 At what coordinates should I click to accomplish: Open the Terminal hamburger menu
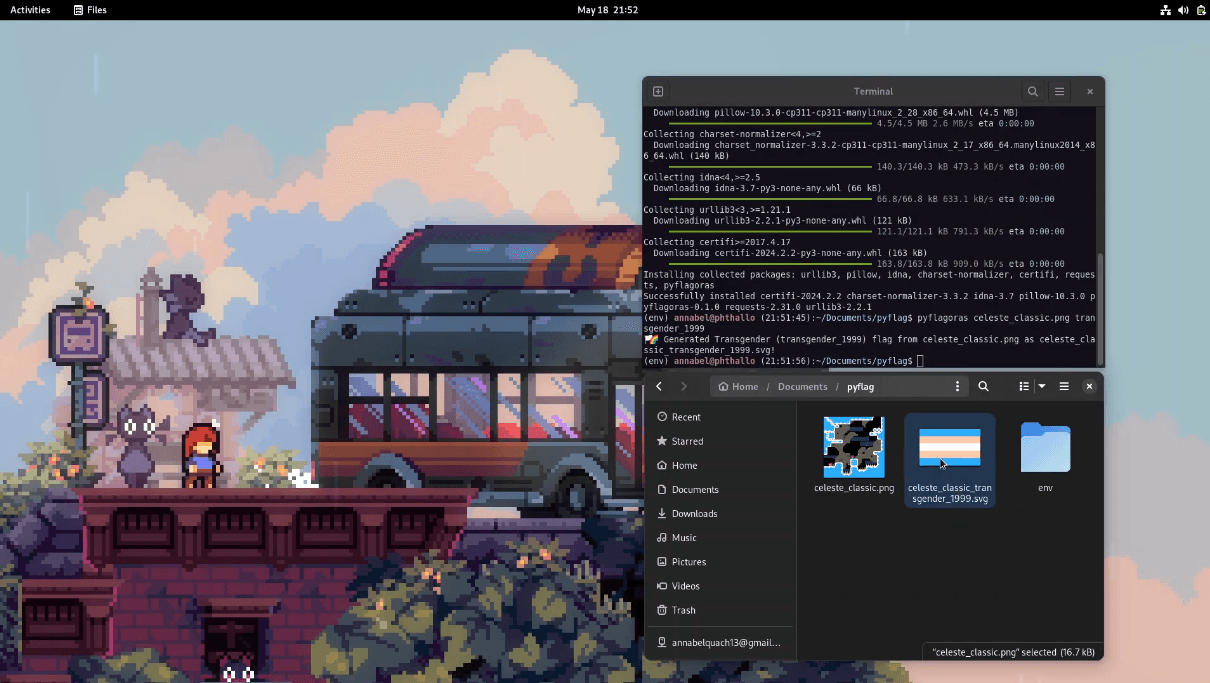[x=1060, y=91]
